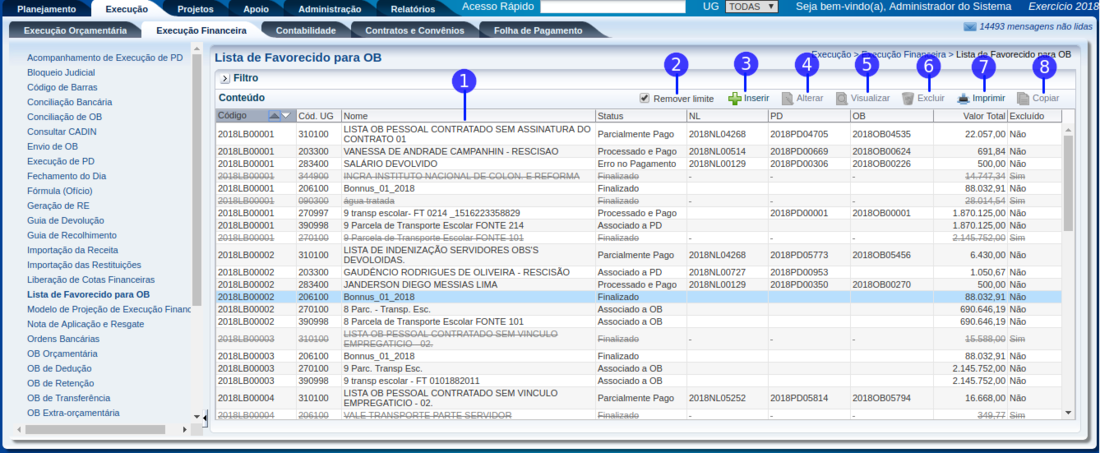Screen dimensions: 1100x453
Task: Click the Excluir trash icon
Action: (x=908, y=99)
